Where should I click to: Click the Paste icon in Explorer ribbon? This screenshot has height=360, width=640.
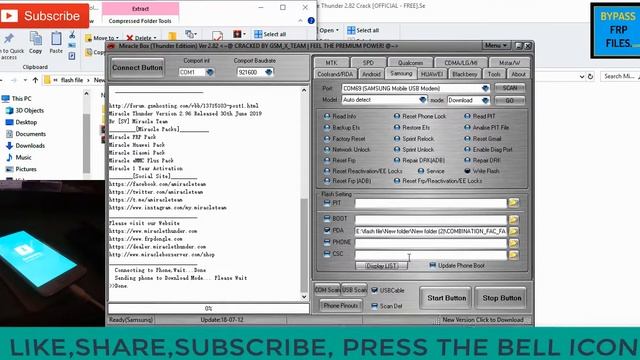point(56,42)
